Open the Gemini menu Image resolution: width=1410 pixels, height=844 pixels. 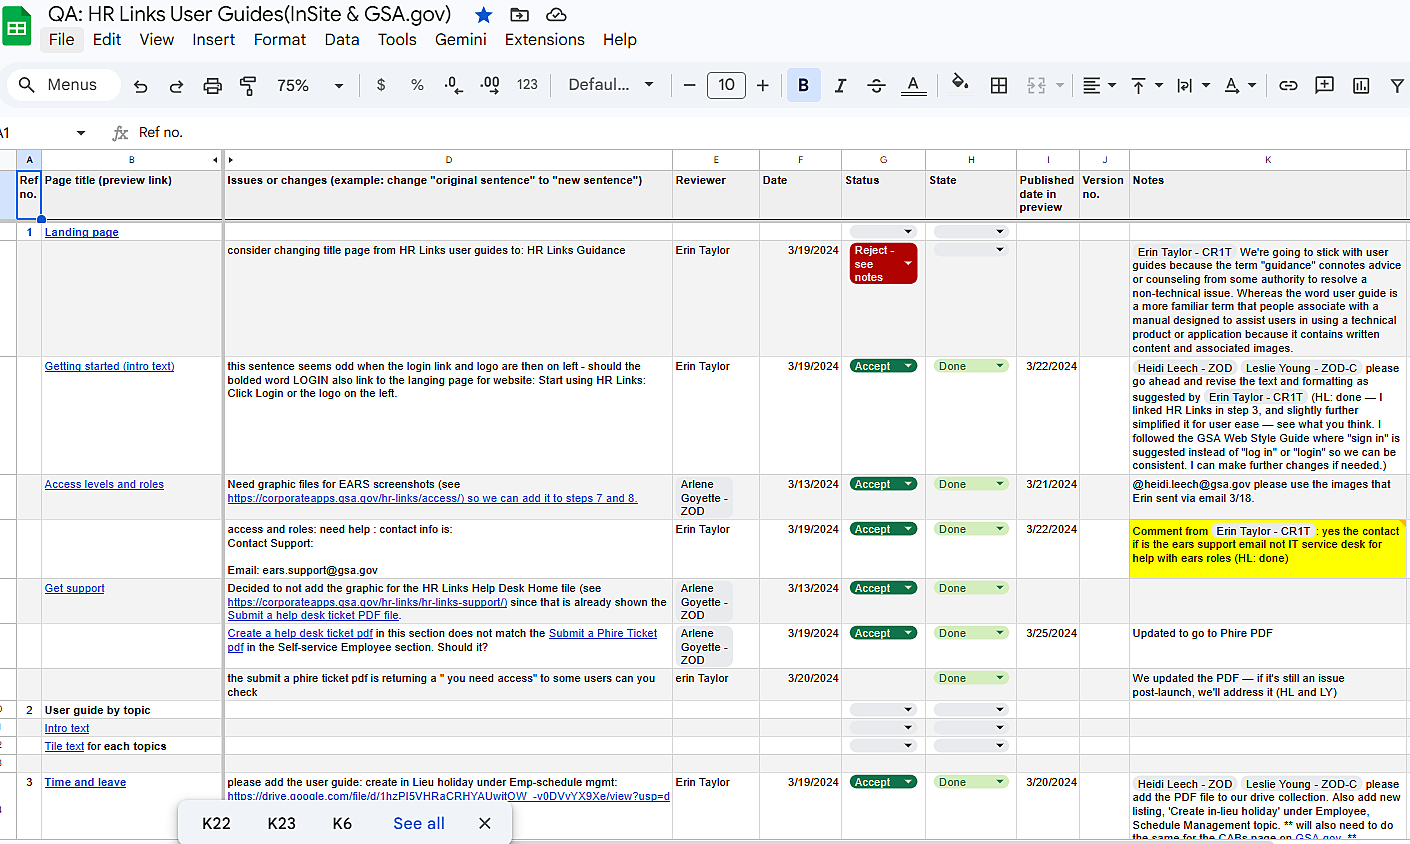tap(461, 39)
